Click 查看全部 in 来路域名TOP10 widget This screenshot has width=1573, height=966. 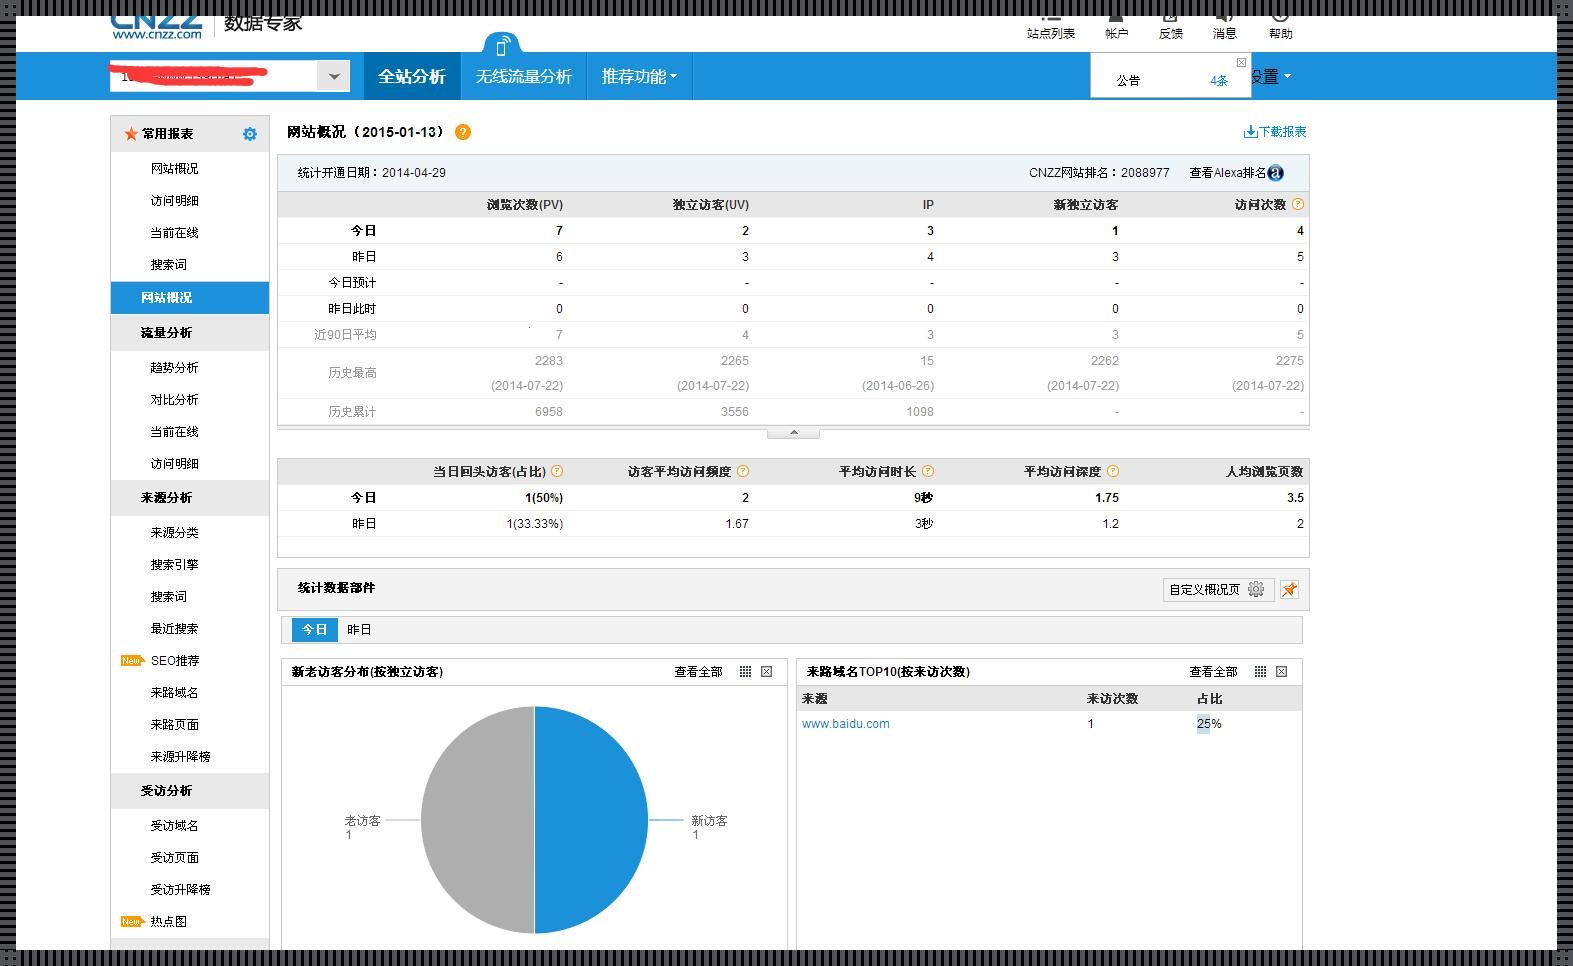(x=1213, y=672)
